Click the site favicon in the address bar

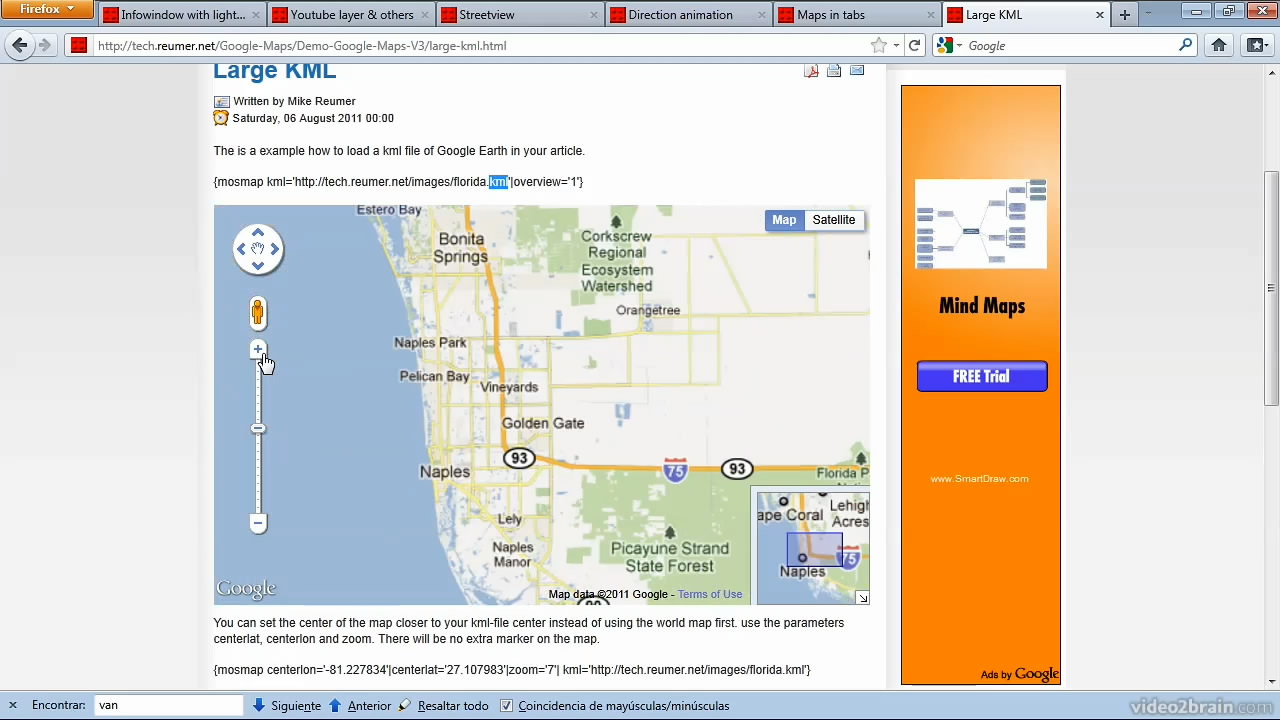point(78,45)
